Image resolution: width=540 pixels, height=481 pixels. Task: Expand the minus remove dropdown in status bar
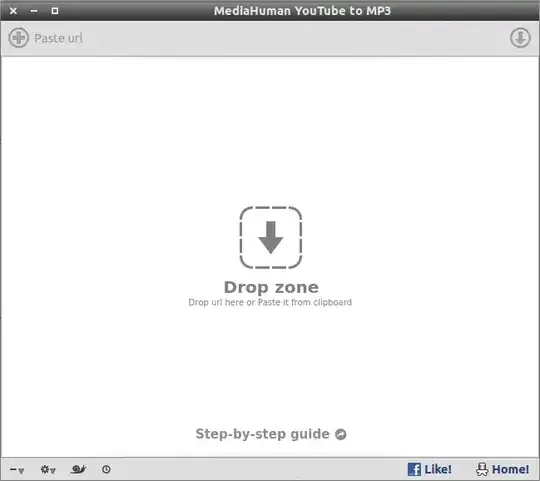[x=17, y=470]
